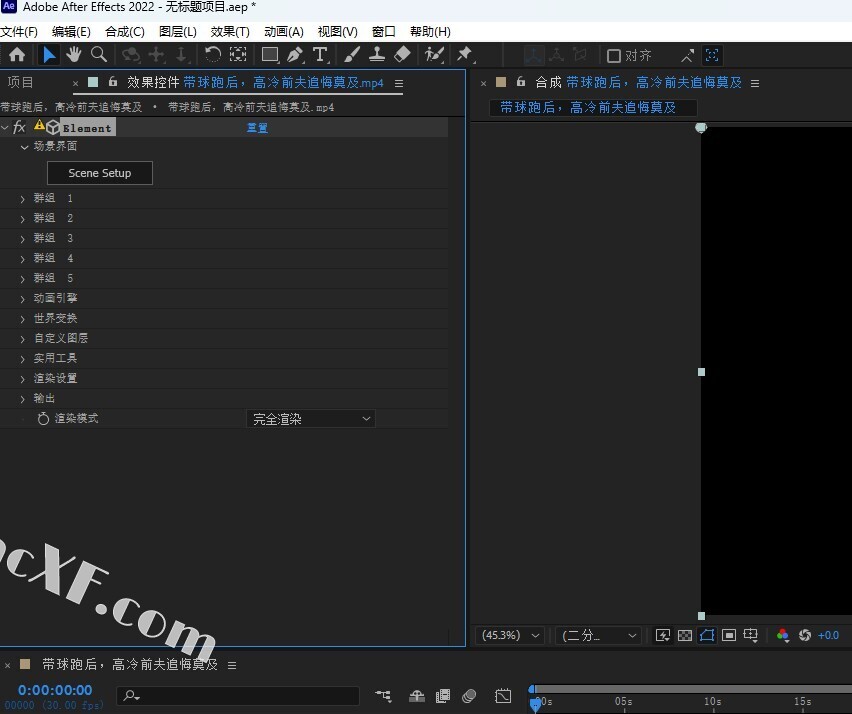Select the Rotation tool
The image size is (852, 714).
pos(213,55)
